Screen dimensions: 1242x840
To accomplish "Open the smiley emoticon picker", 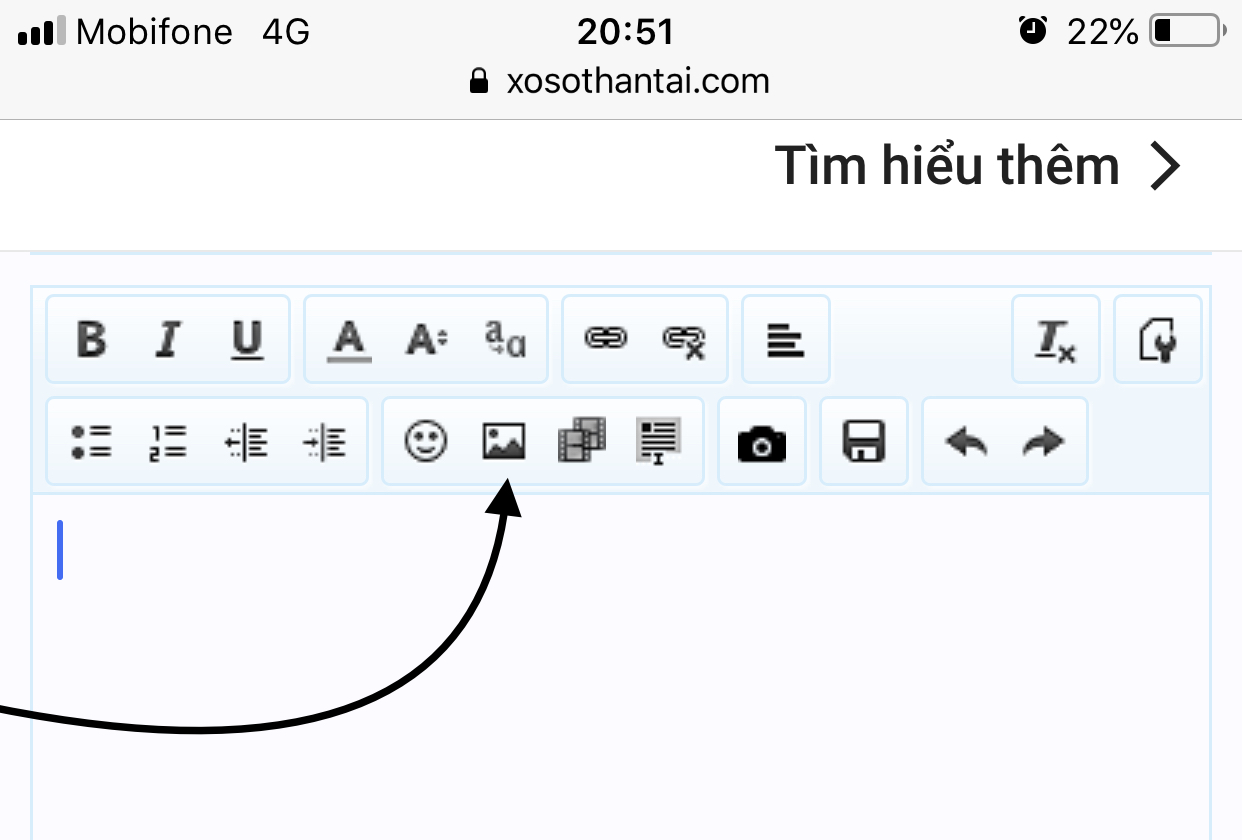I will click(x=426, y=441).
